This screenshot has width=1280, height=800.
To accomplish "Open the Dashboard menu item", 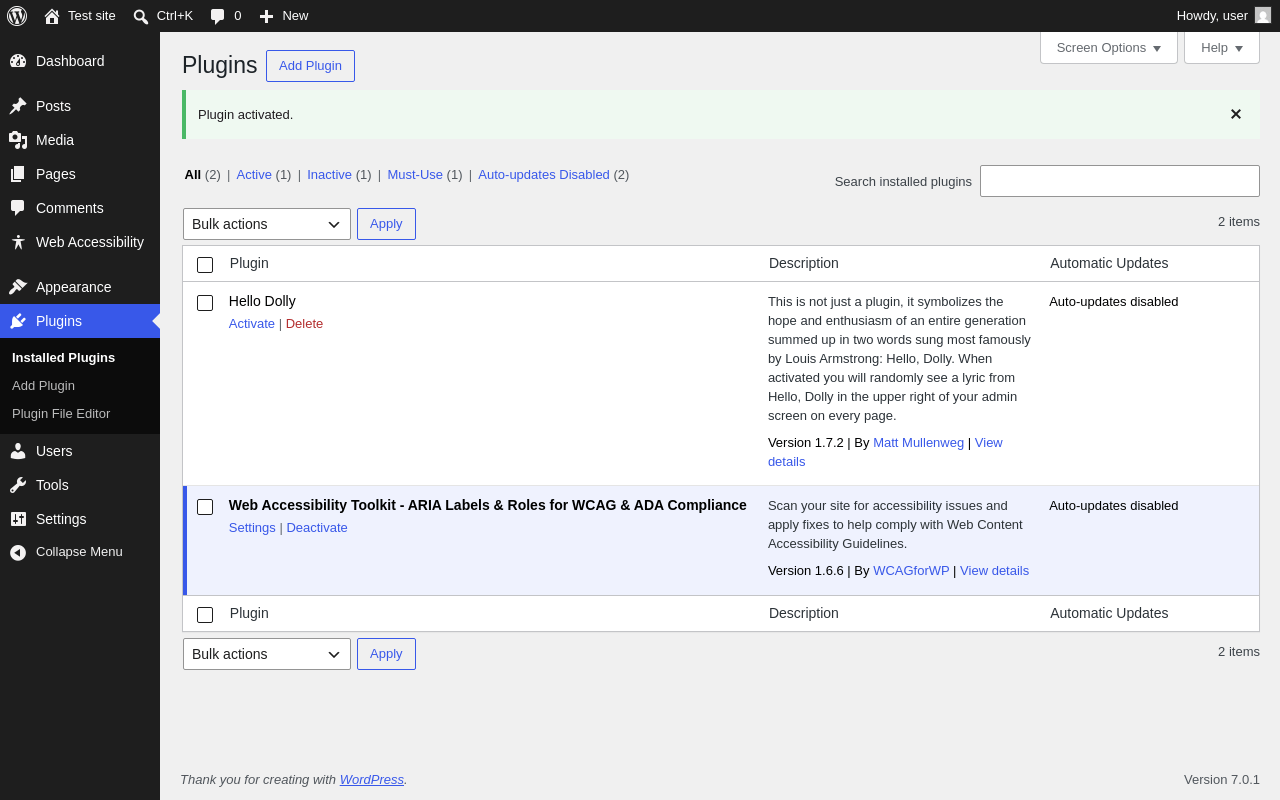I will click(x=80, y=61).
